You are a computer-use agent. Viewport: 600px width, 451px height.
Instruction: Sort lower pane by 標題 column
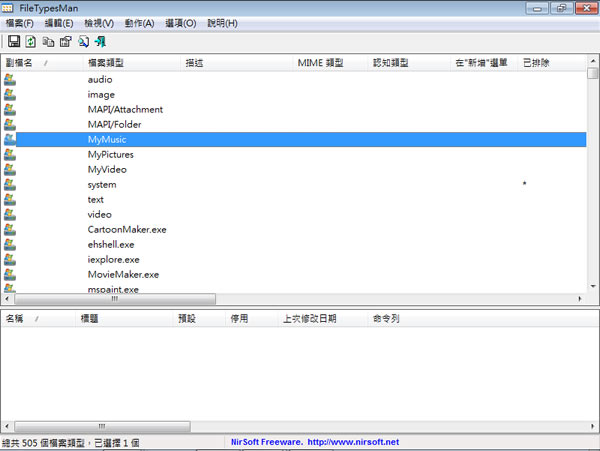(124, 318)
